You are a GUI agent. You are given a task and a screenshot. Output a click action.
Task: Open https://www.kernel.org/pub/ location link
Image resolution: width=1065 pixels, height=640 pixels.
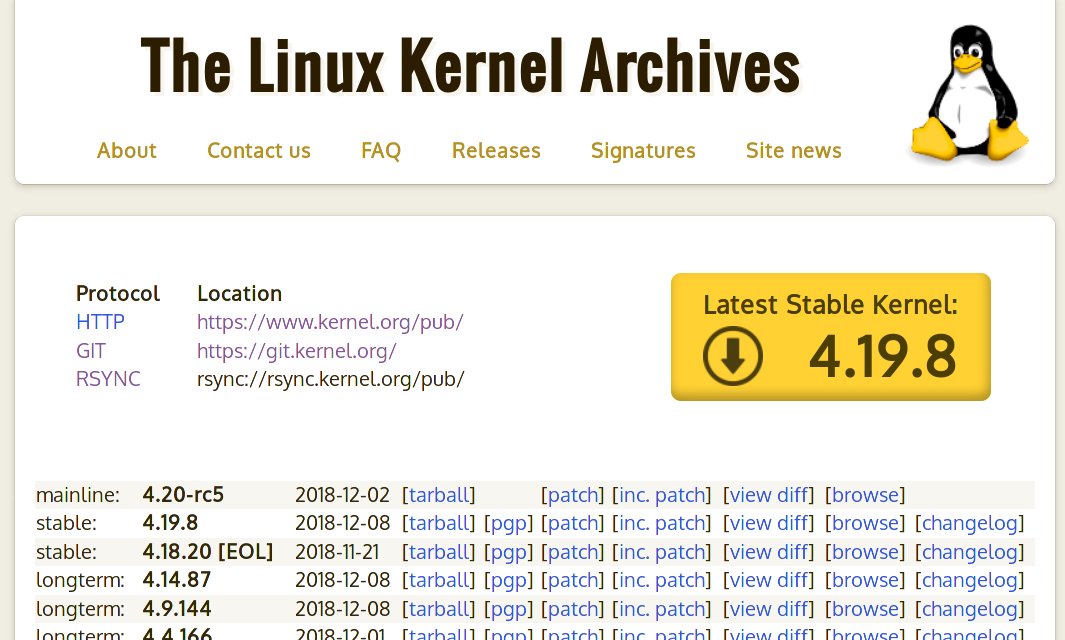click(330, 322)
